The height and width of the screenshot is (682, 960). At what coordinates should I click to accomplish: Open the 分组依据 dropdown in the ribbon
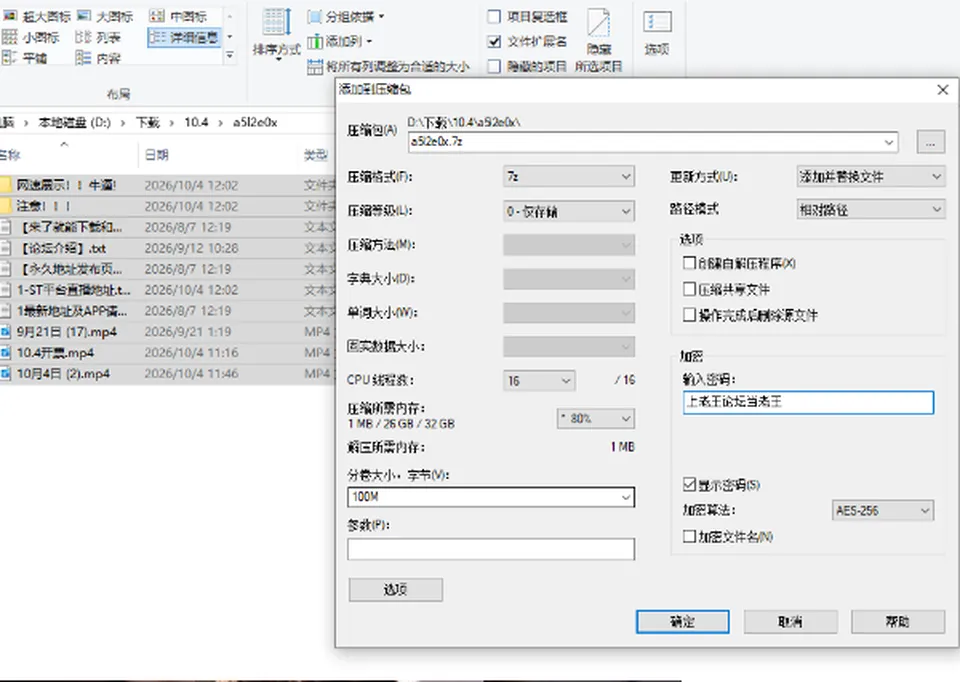point(346,17)
